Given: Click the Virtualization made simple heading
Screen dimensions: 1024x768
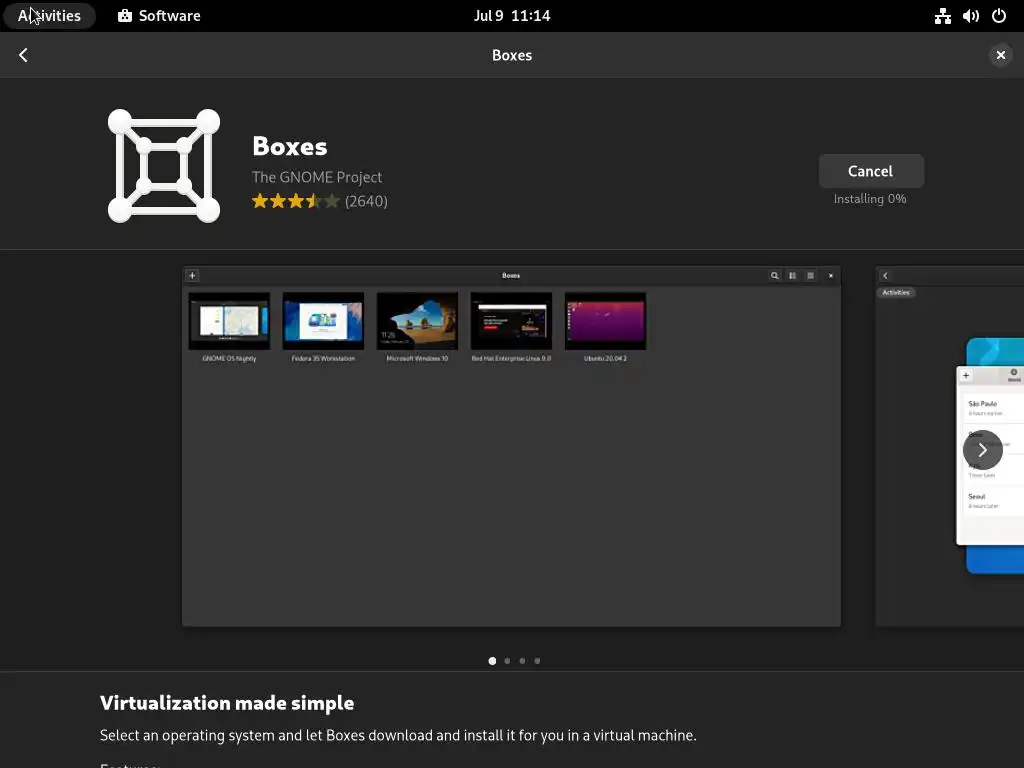Looking at the screenshot, I should [227, 703].
